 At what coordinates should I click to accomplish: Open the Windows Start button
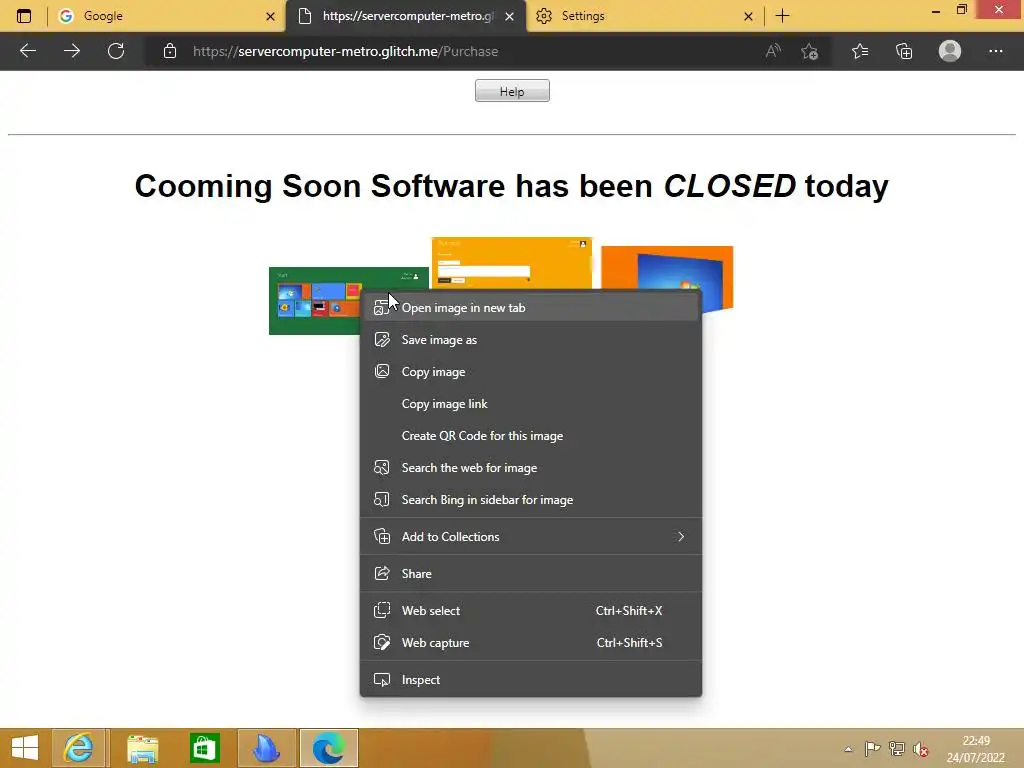25,748
